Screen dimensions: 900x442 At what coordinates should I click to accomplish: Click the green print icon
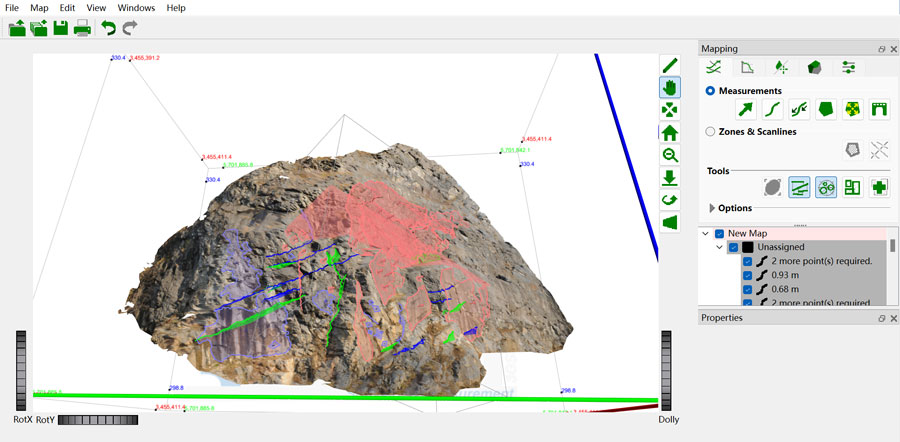pos(82,28)
